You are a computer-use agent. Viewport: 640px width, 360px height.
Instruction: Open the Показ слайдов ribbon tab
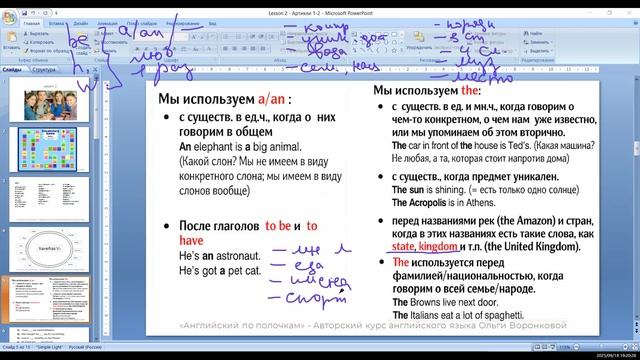pos(142,24)
